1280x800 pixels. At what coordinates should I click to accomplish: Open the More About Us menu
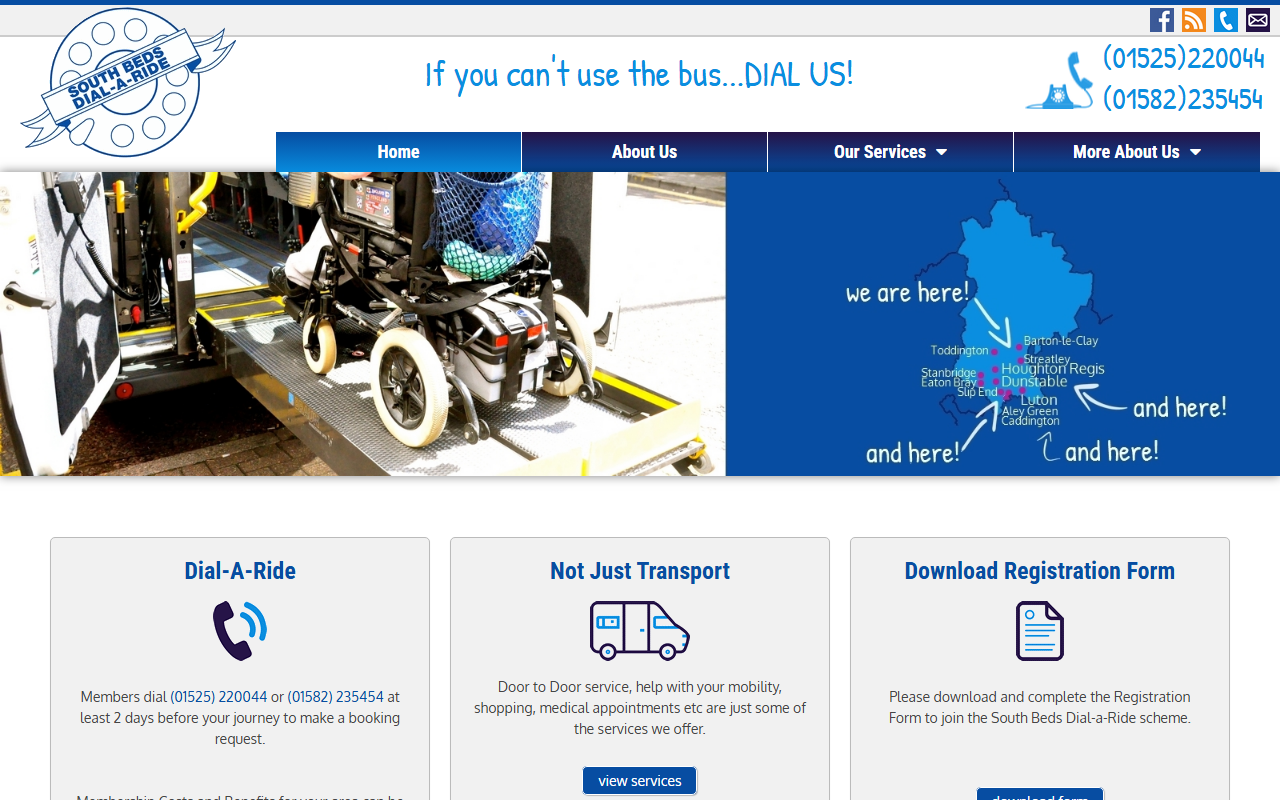[1136, 152]
